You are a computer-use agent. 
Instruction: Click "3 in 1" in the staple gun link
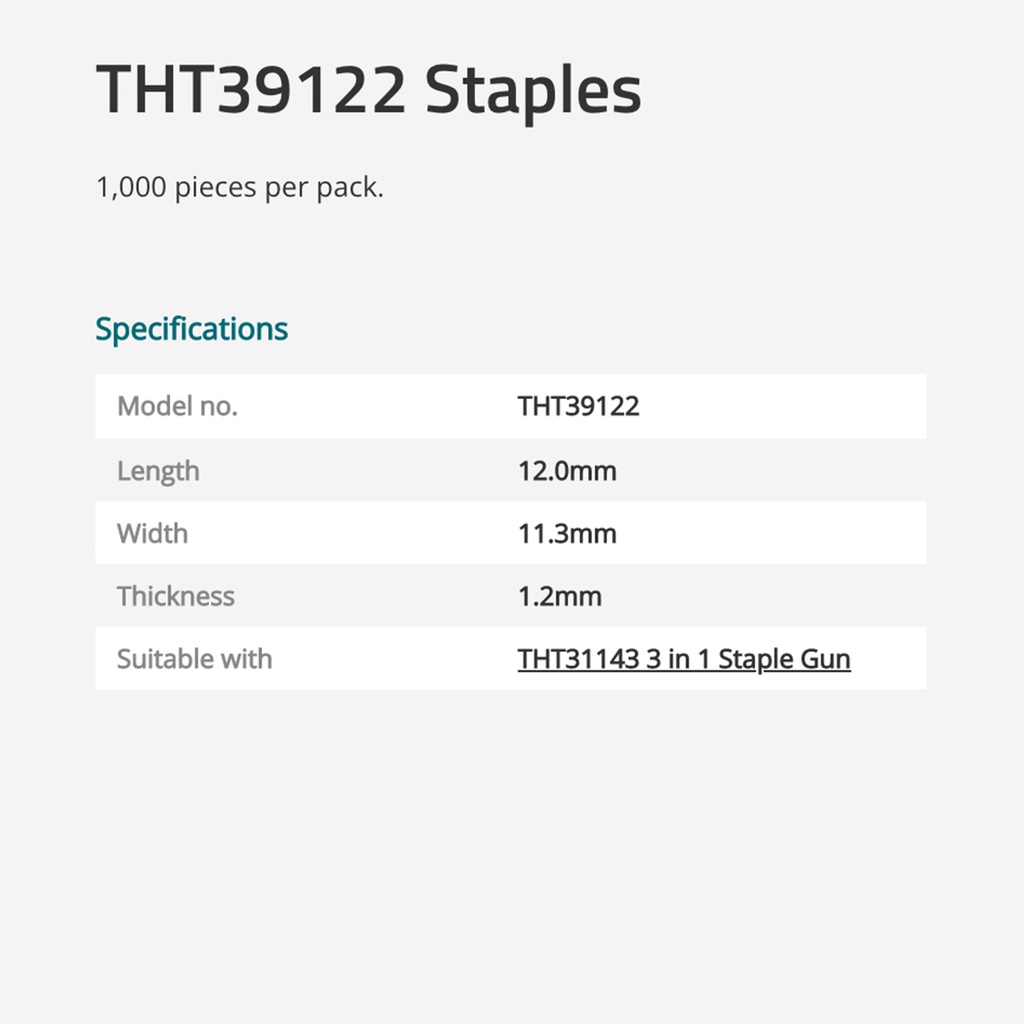(679, 659)
